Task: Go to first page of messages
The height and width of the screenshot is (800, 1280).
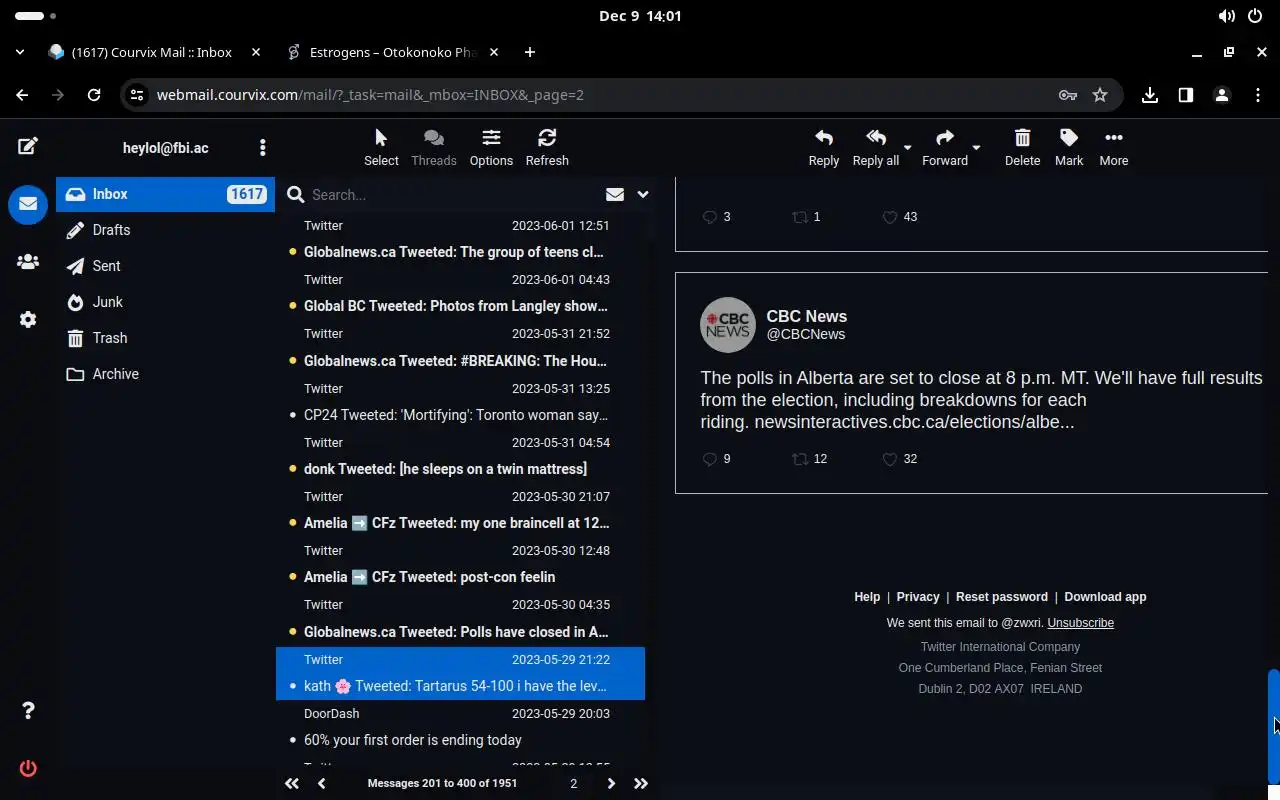Action: click(291, 784)
